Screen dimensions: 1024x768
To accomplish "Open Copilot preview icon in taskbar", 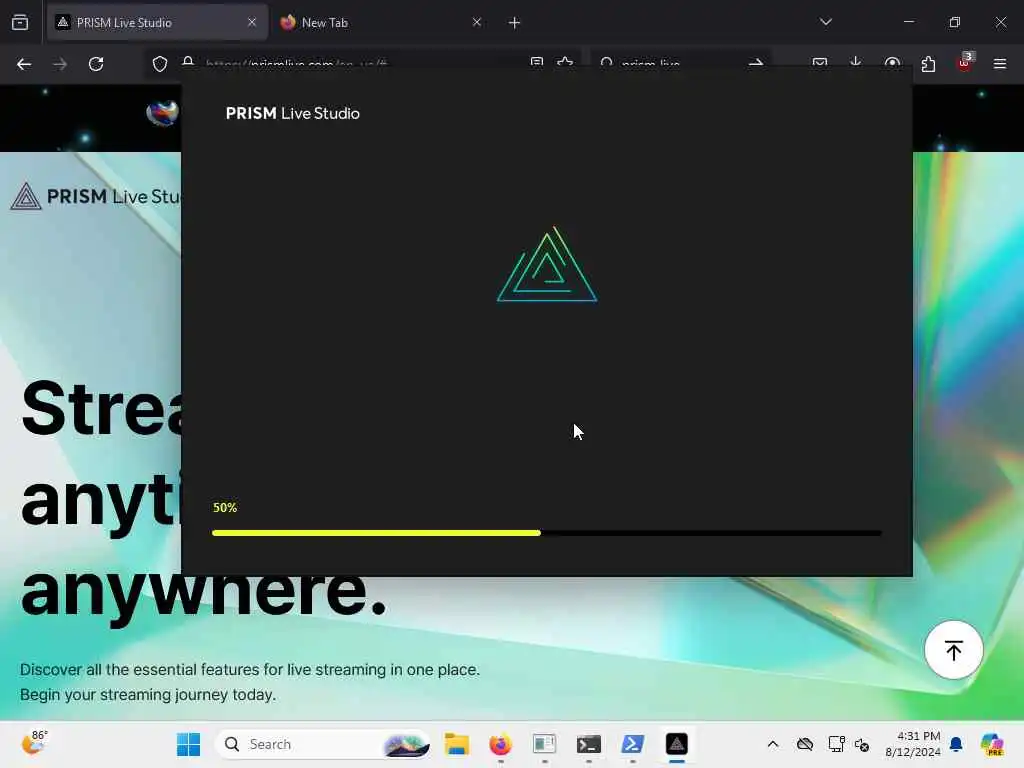I will tap(991, 744).
